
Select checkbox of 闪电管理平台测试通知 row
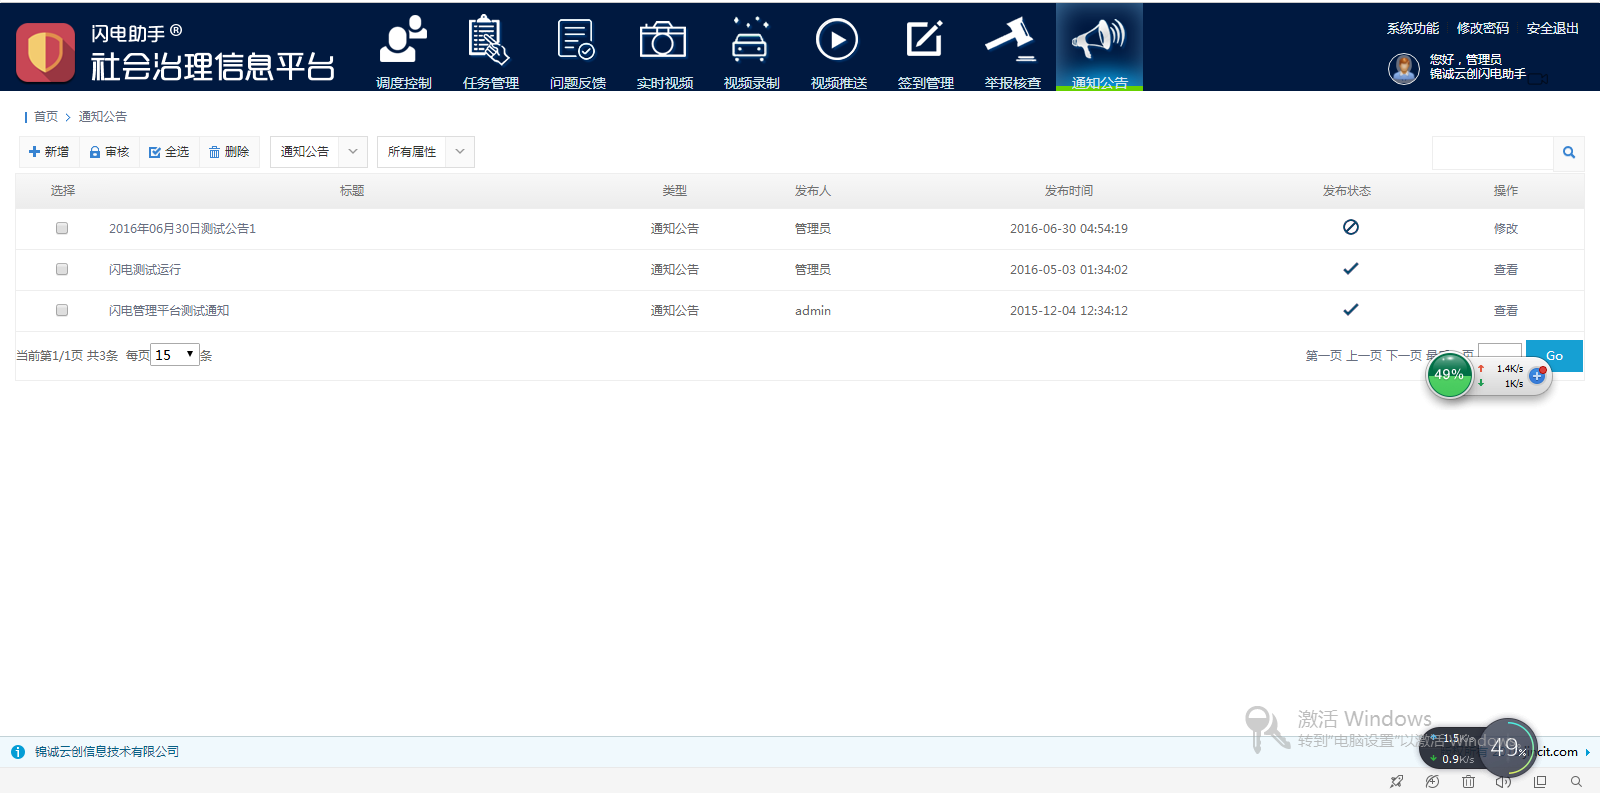(62, 310)
